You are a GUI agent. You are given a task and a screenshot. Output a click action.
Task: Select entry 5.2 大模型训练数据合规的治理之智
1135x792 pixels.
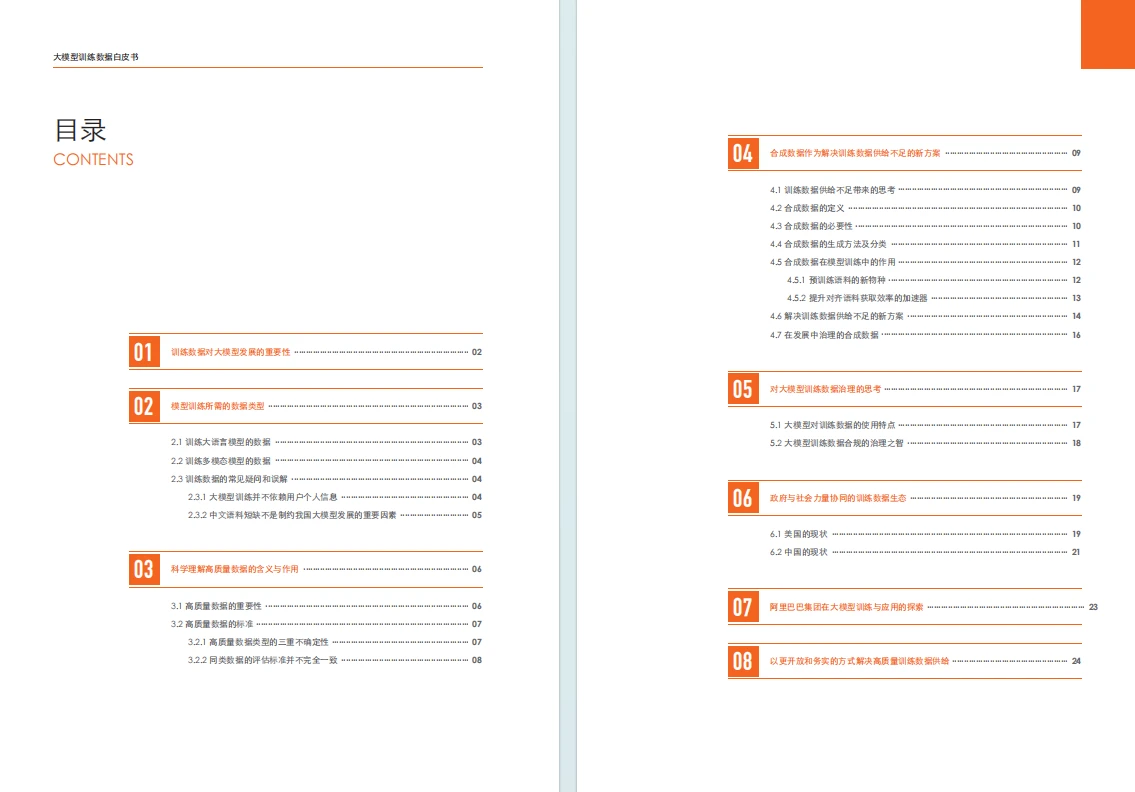[836, 443]
